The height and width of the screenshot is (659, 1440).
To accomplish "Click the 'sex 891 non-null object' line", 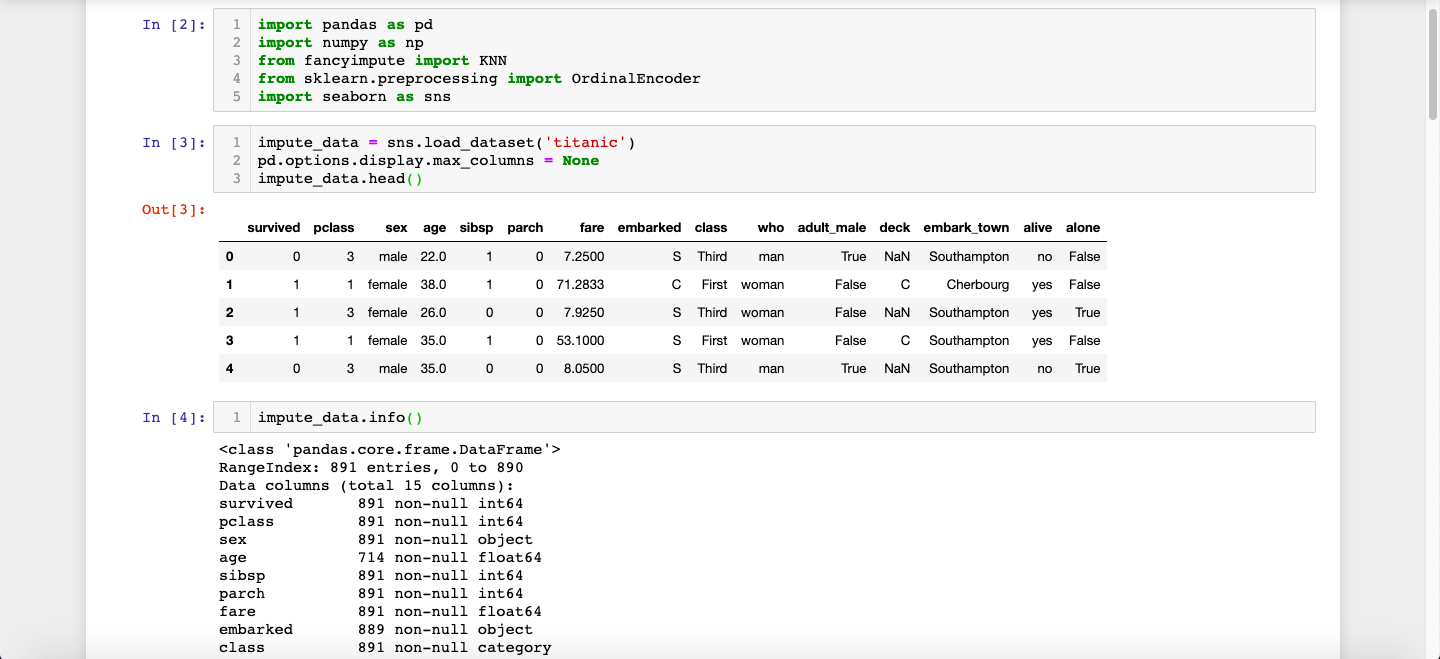I will (x=376, y=539).
